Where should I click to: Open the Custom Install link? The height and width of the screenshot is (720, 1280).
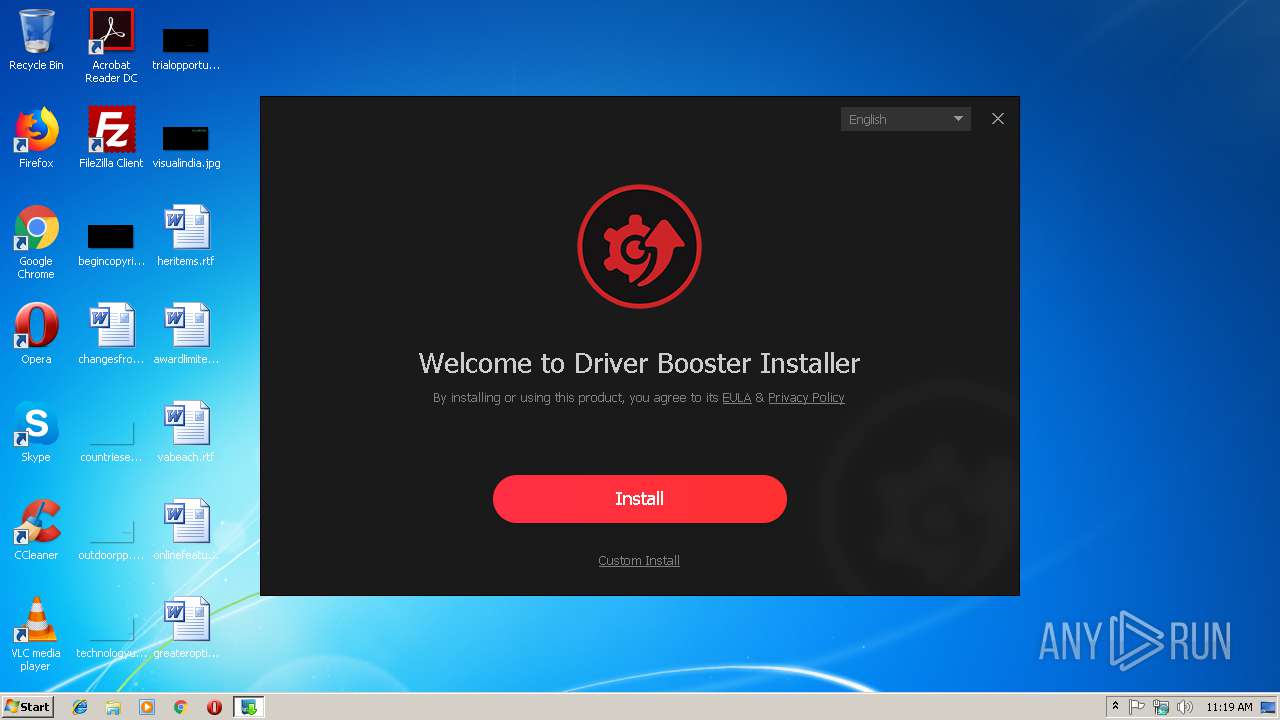coord(639,561)
